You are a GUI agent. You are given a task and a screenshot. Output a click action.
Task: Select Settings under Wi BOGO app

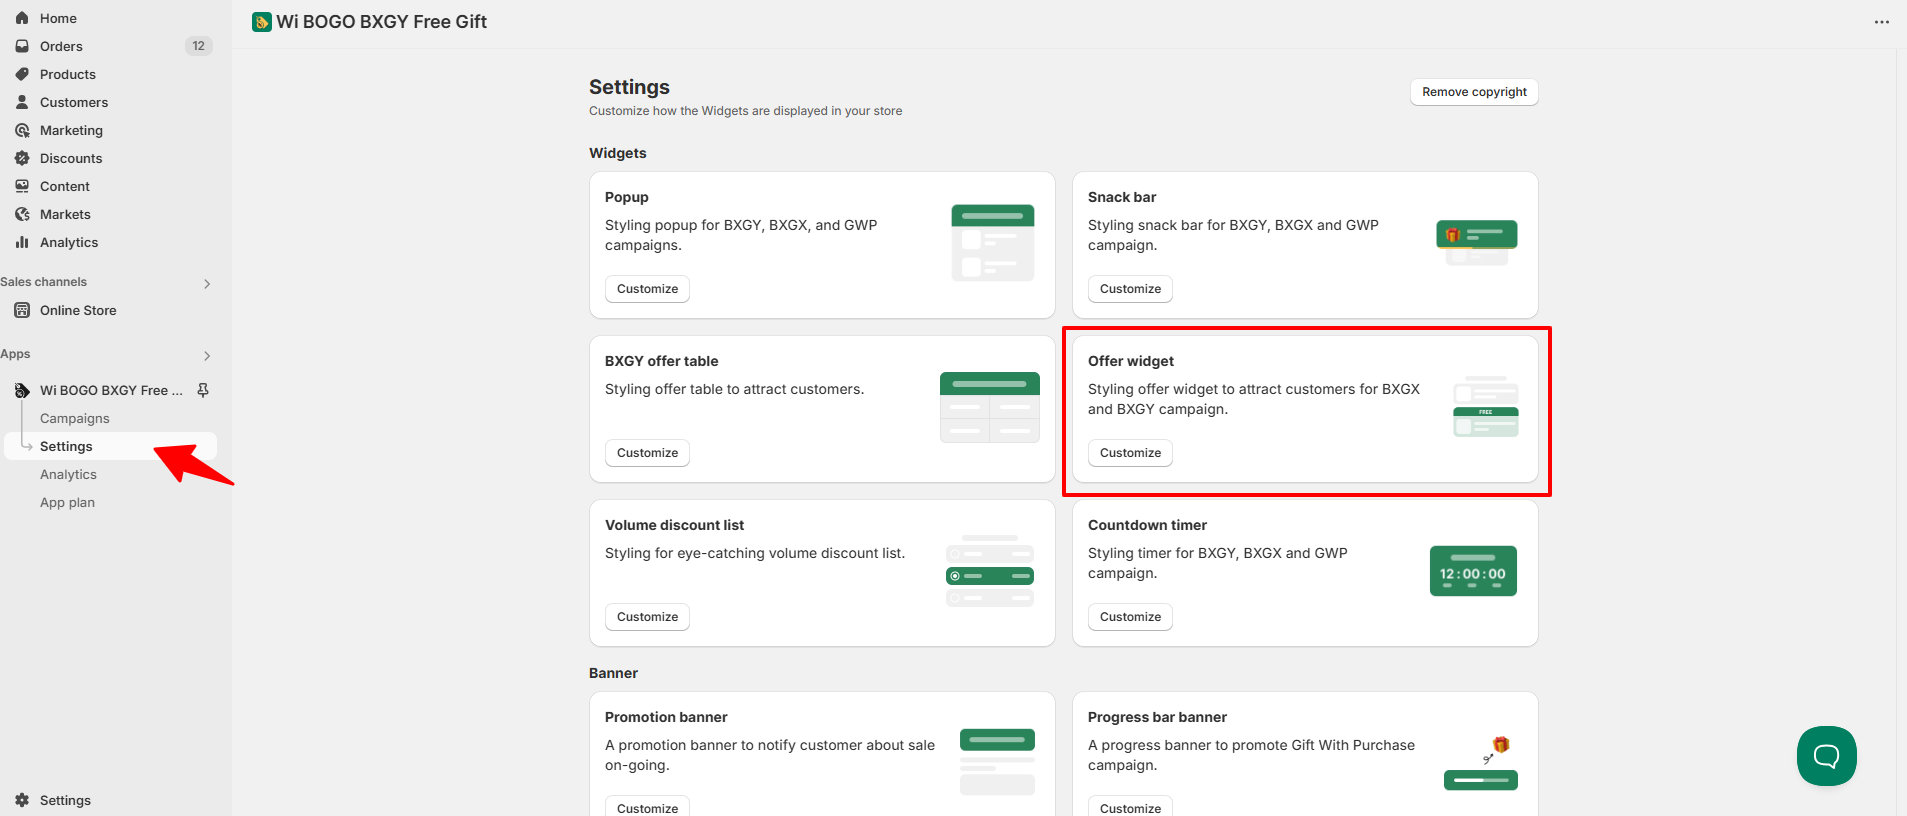coord(110,446)
